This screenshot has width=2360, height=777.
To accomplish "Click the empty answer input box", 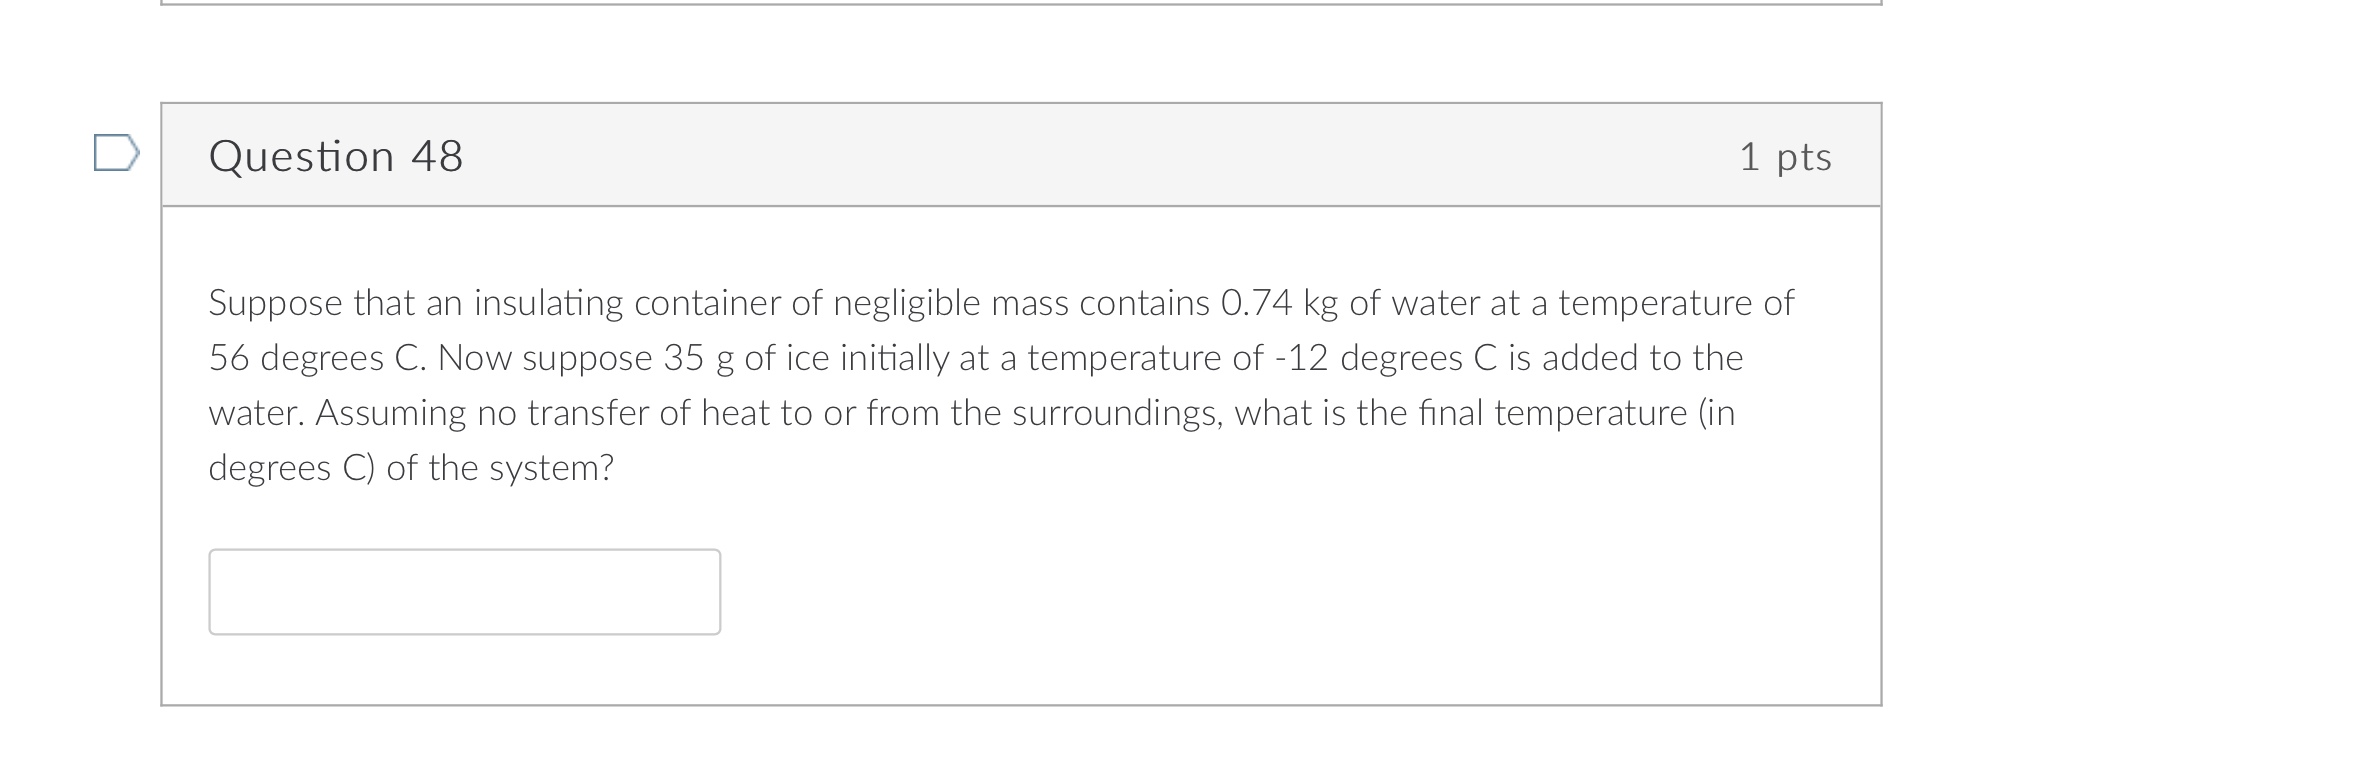I will 465,590.
